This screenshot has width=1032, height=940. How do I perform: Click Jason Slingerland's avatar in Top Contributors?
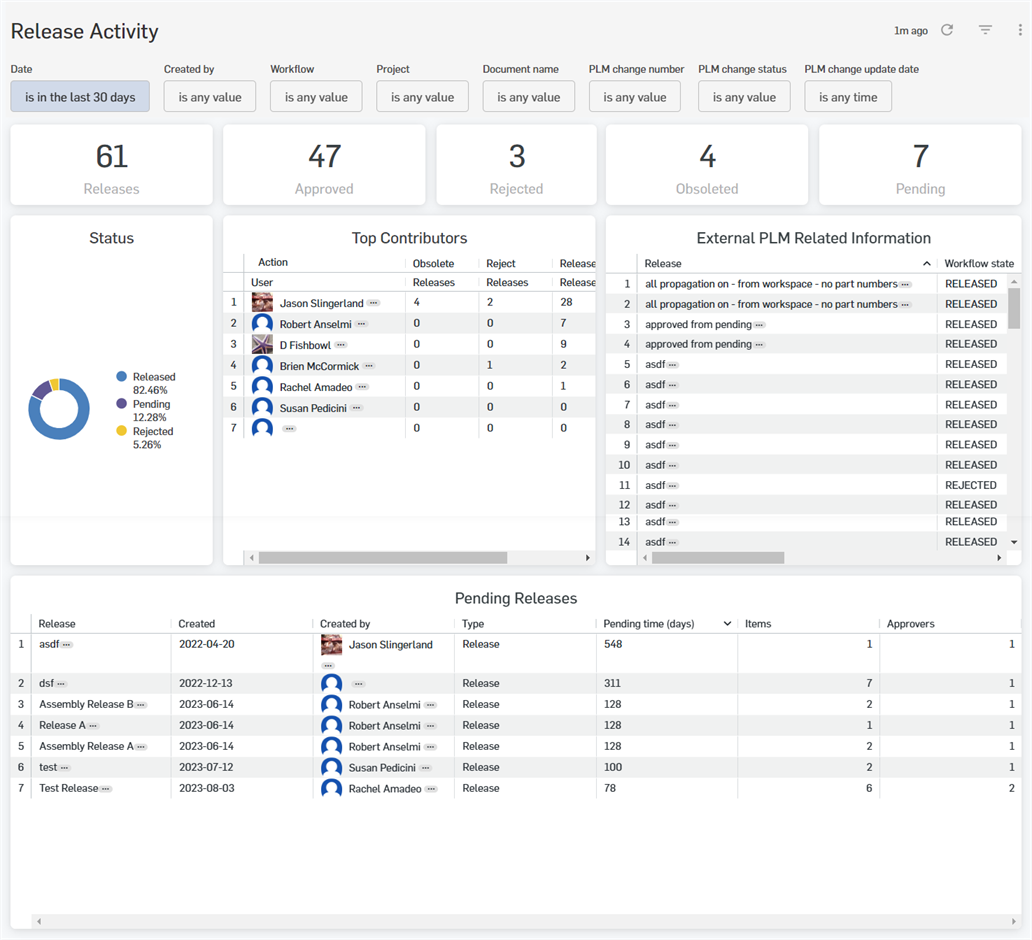(x=262, y=303)
